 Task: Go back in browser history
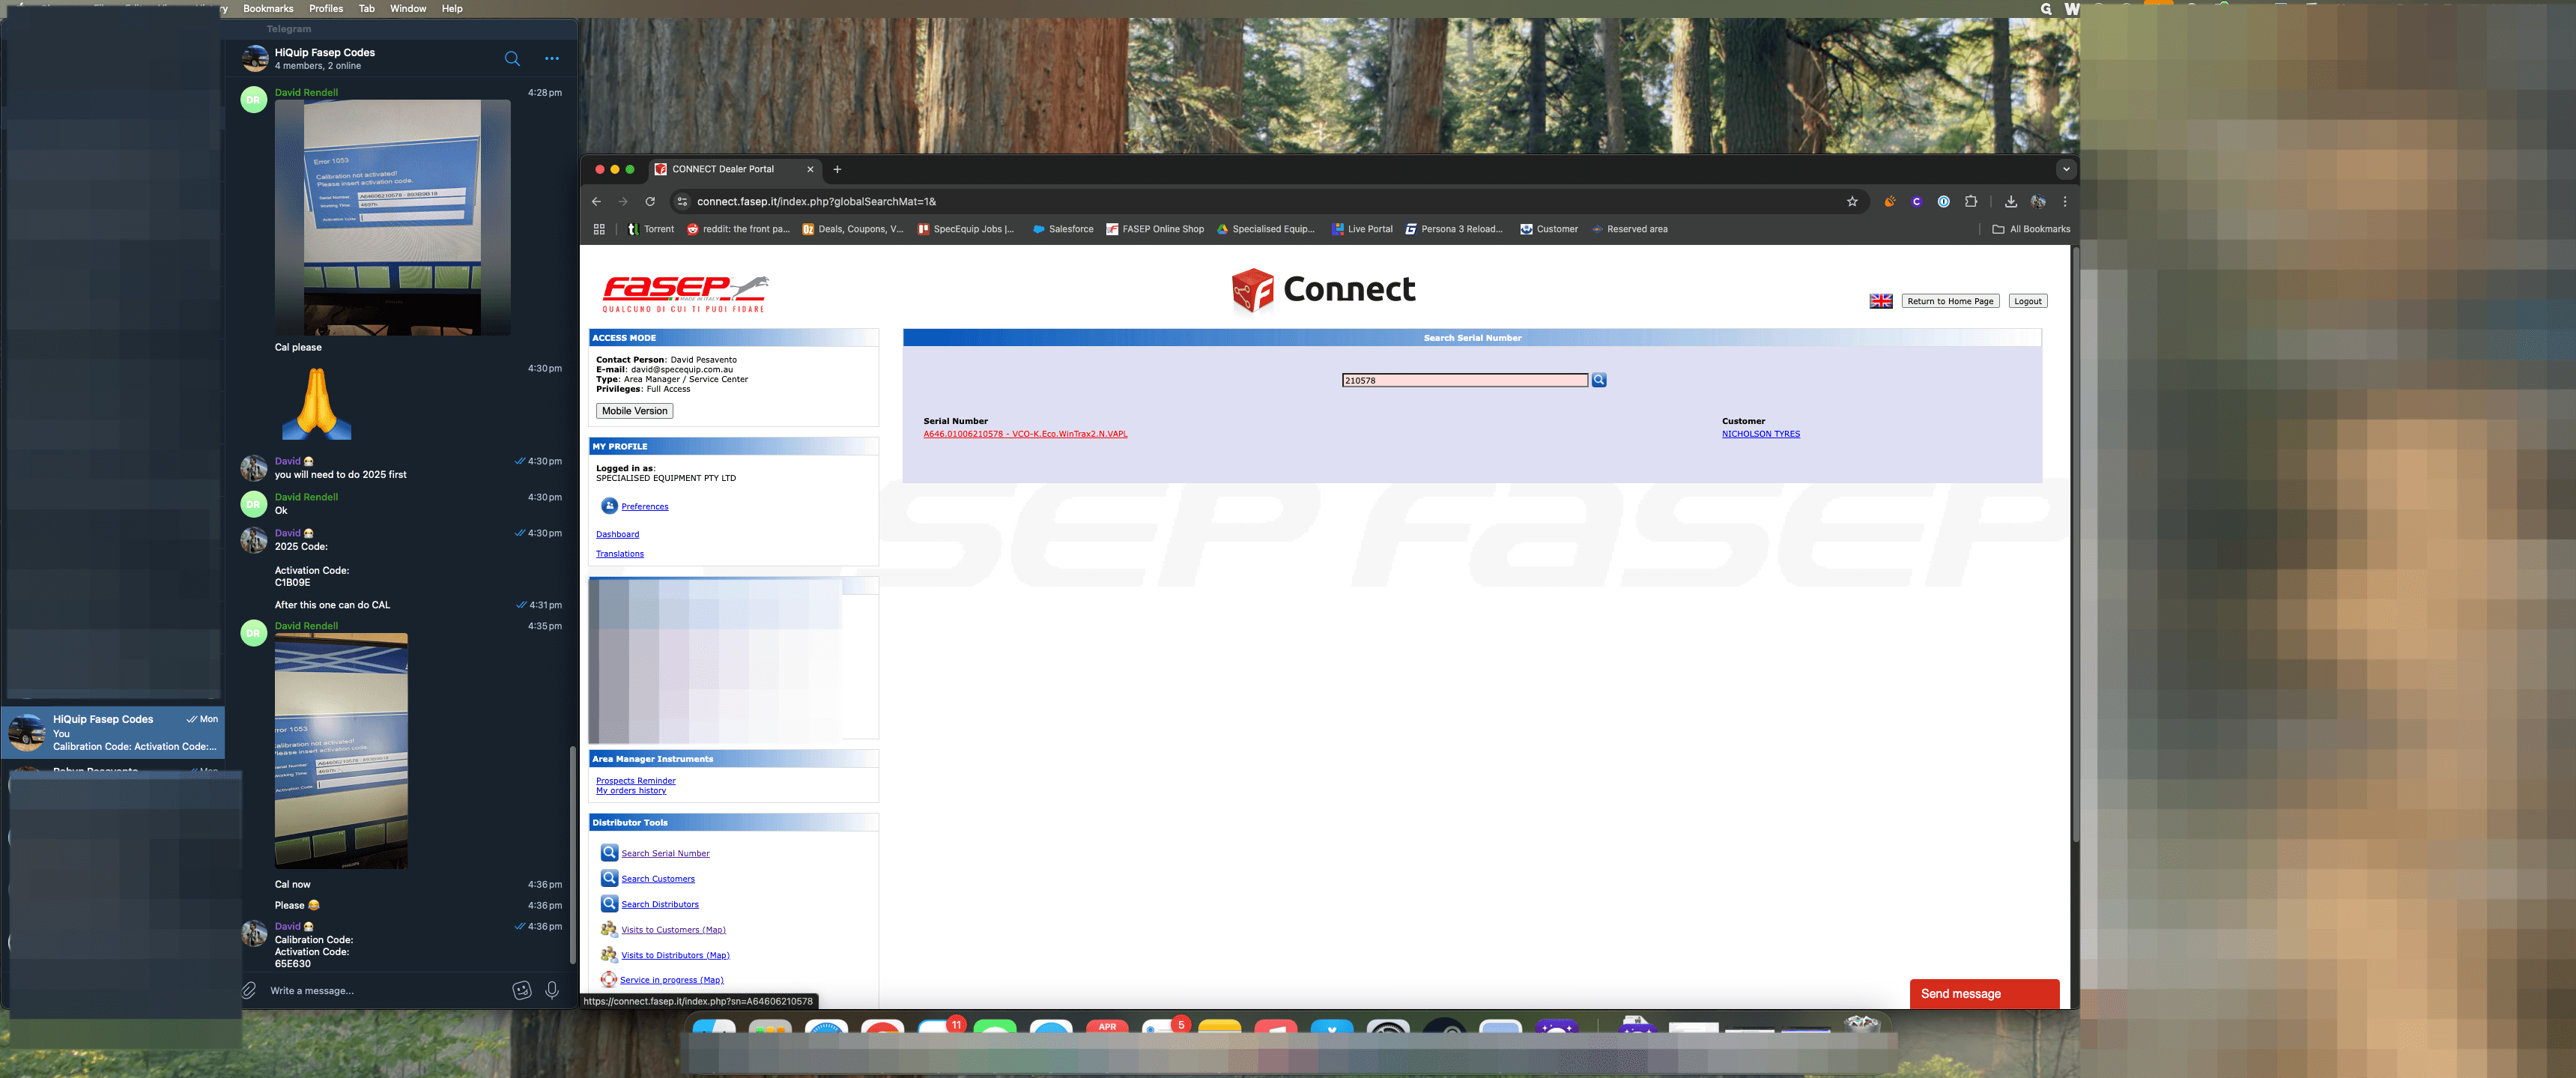[x=597, y=201]
